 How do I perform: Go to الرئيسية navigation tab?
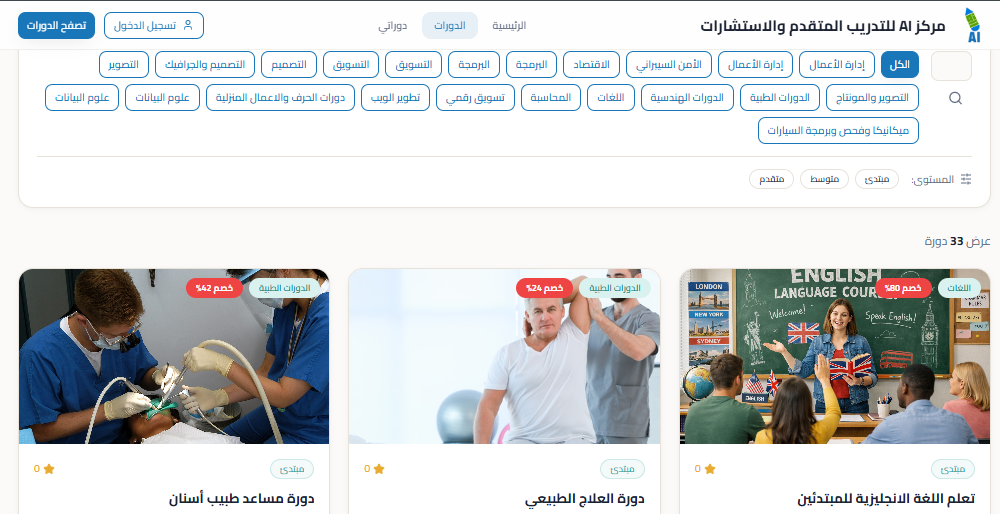coord(509,26)
